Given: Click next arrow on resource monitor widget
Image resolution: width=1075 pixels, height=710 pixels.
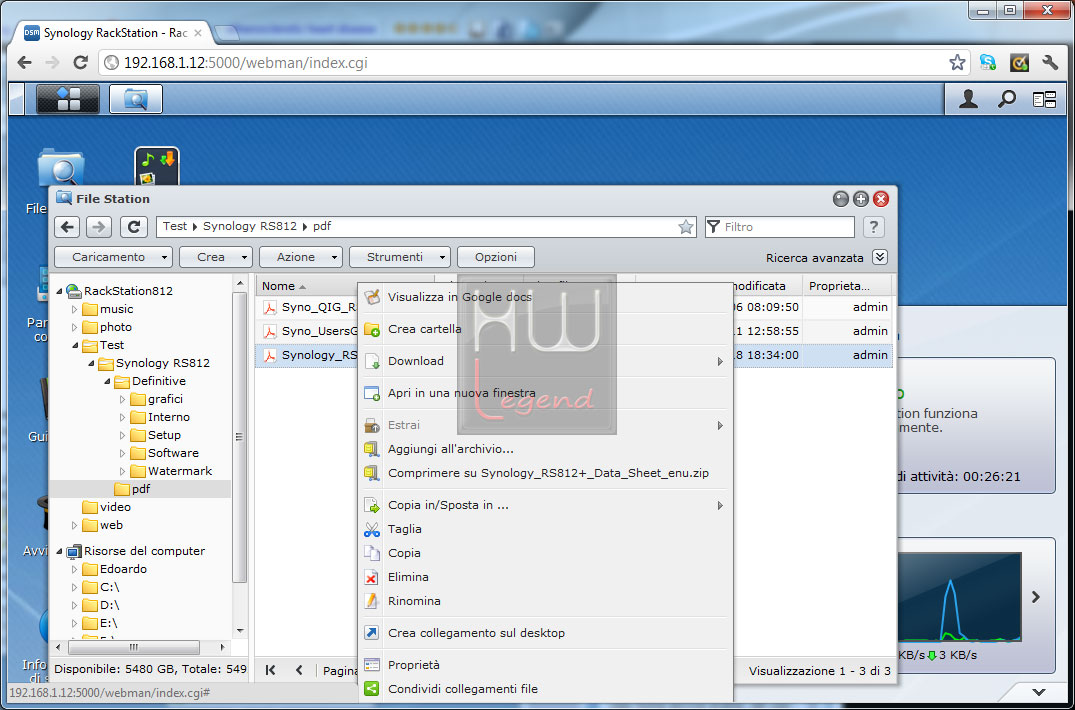Looking at the screenshot, I should [1036, 597].
